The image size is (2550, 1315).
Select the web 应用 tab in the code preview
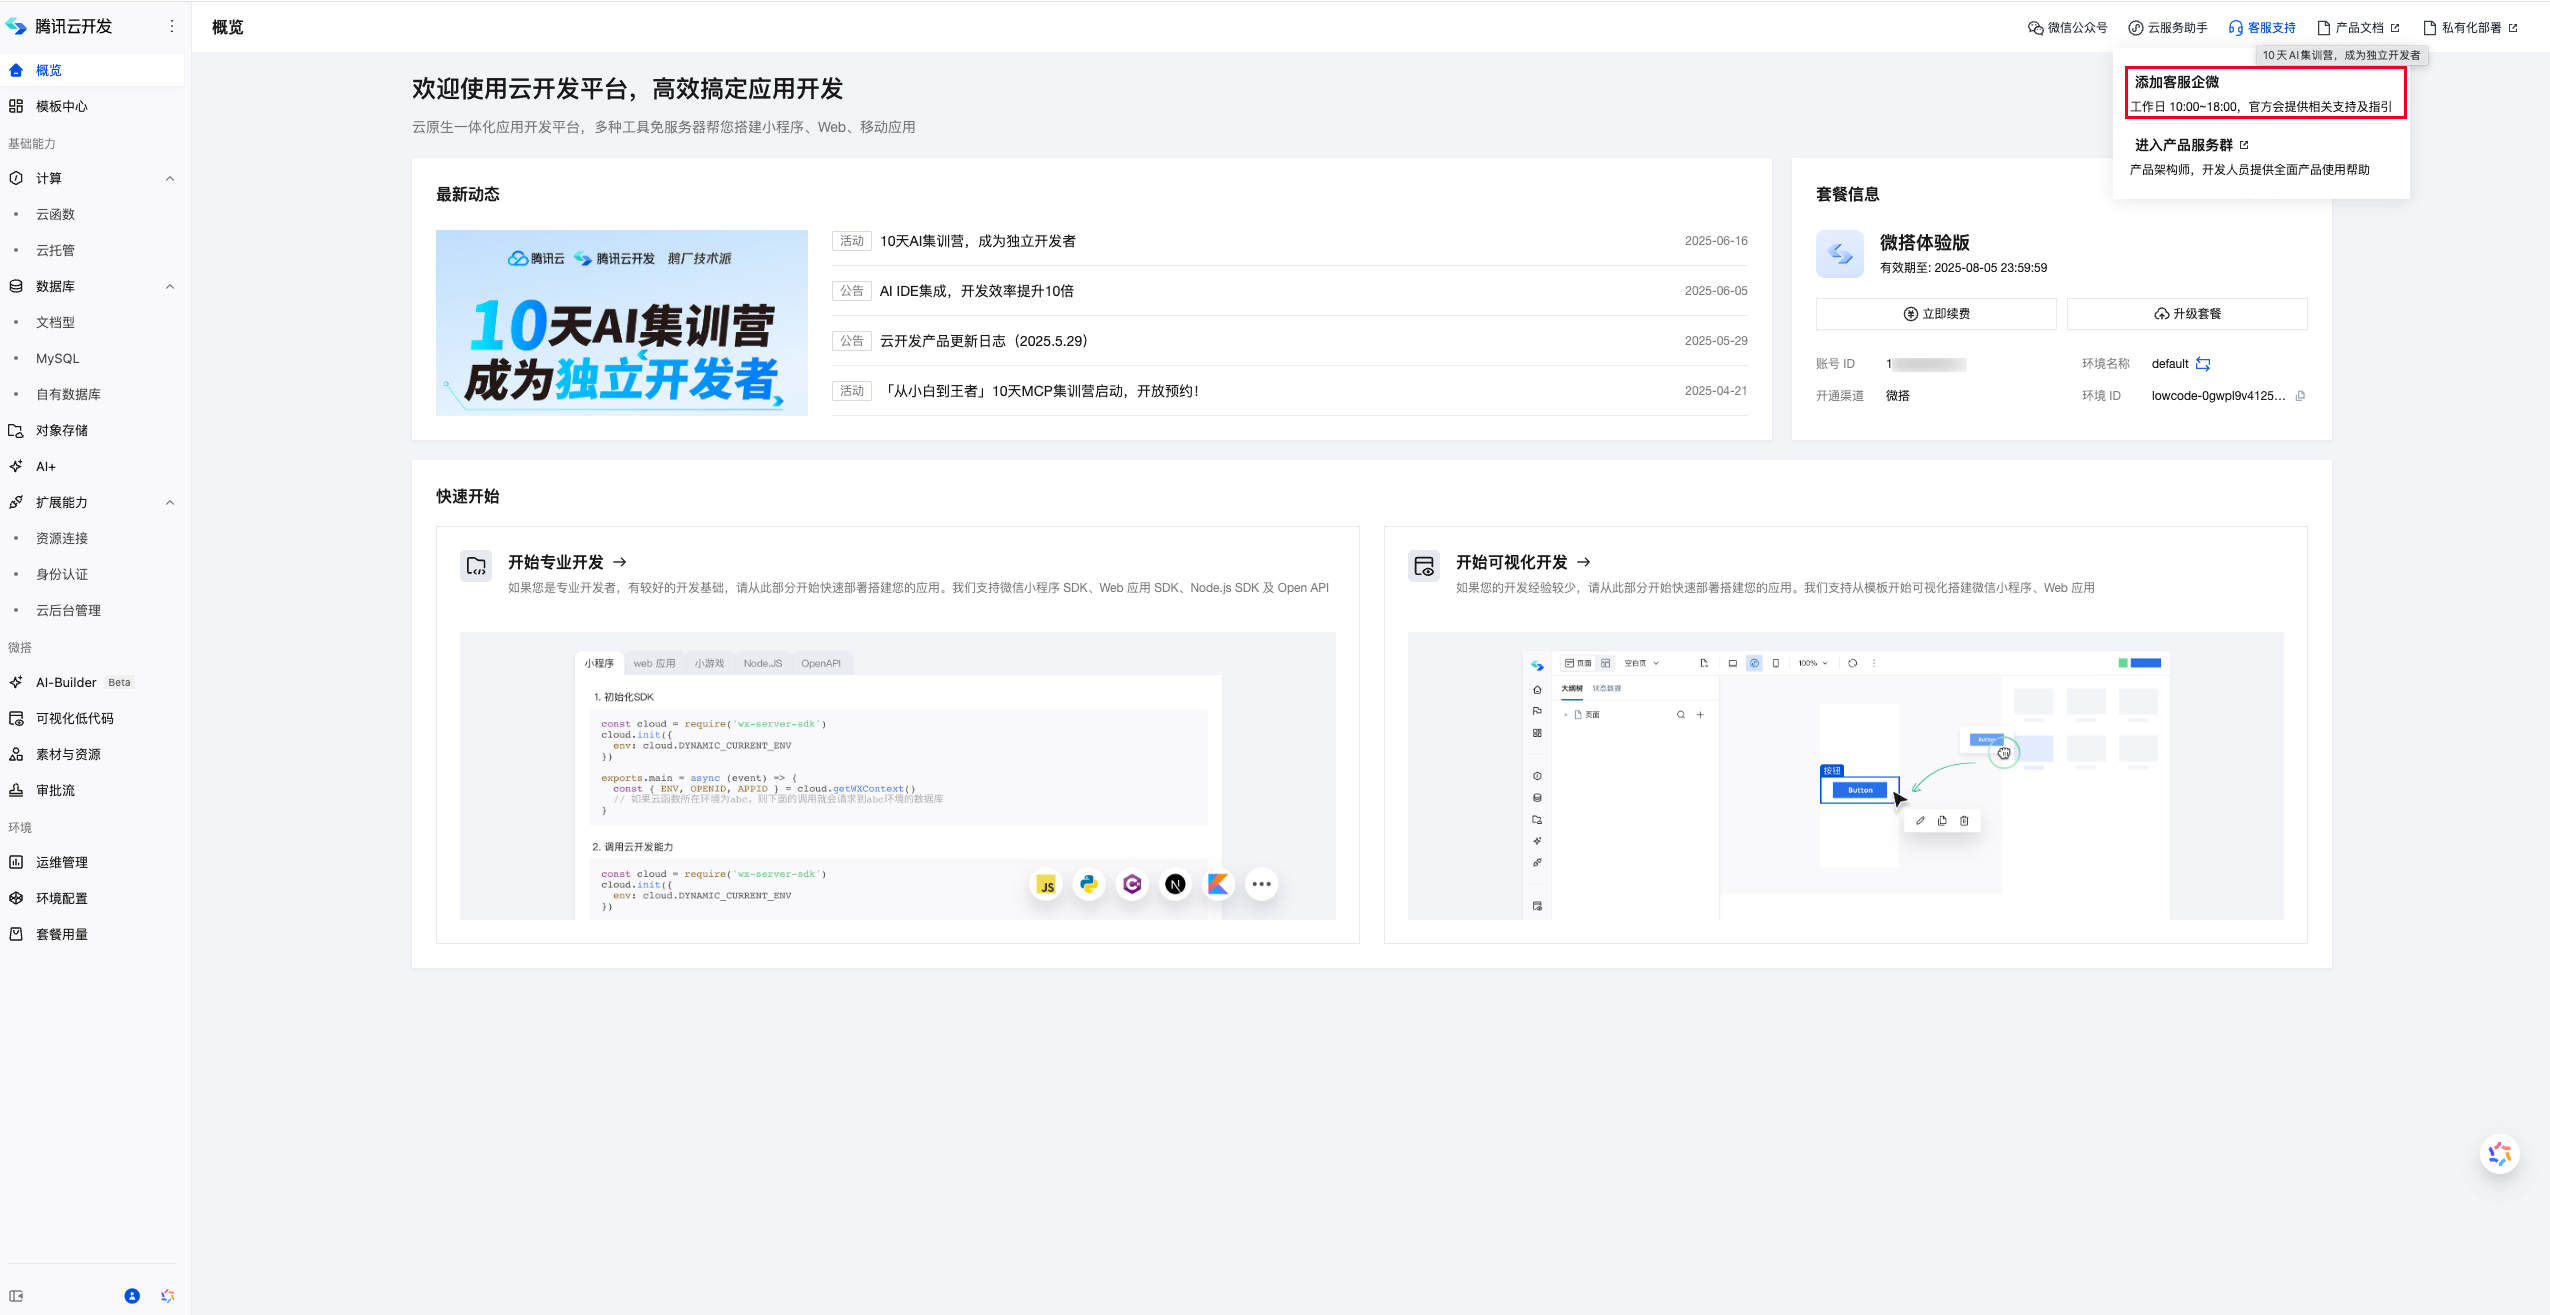[x=654, y=664]
